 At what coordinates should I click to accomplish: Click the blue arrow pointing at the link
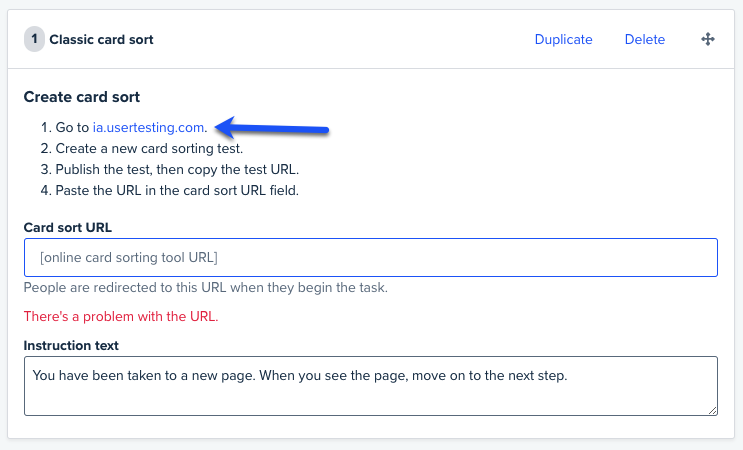tap(272, 127)
